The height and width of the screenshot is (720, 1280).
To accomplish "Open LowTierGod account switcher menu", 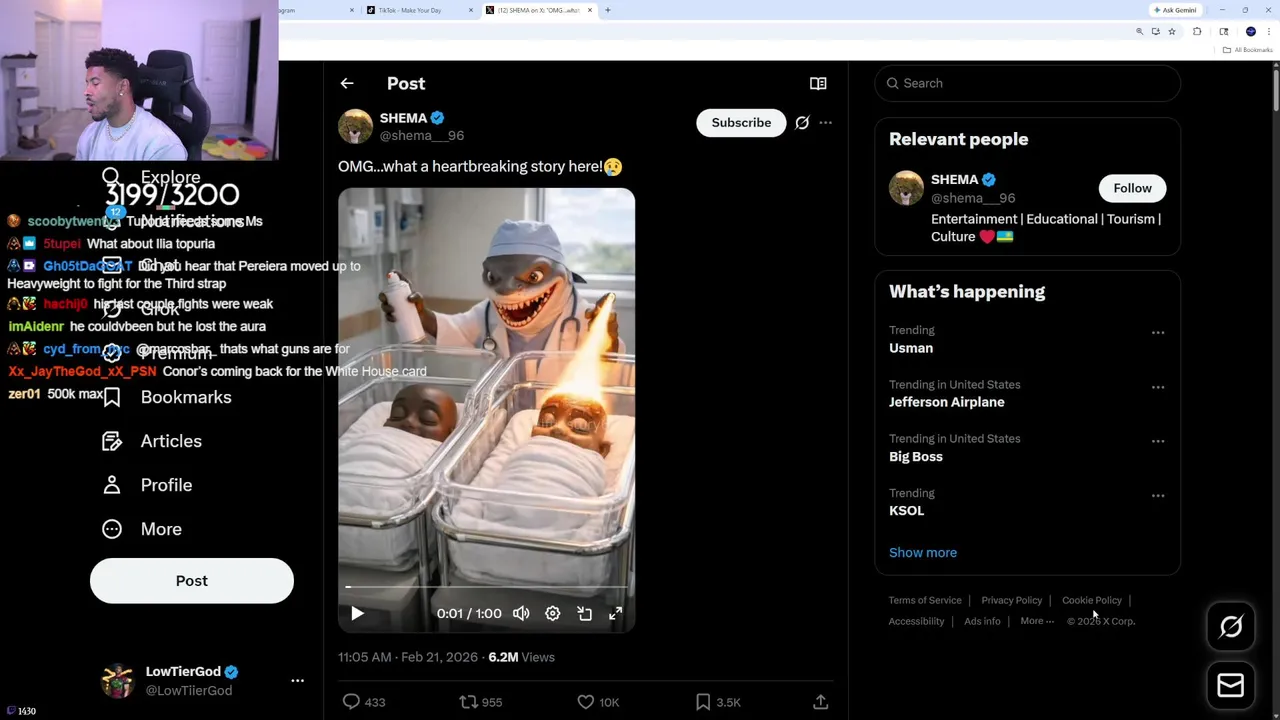I will coord(297,681).
